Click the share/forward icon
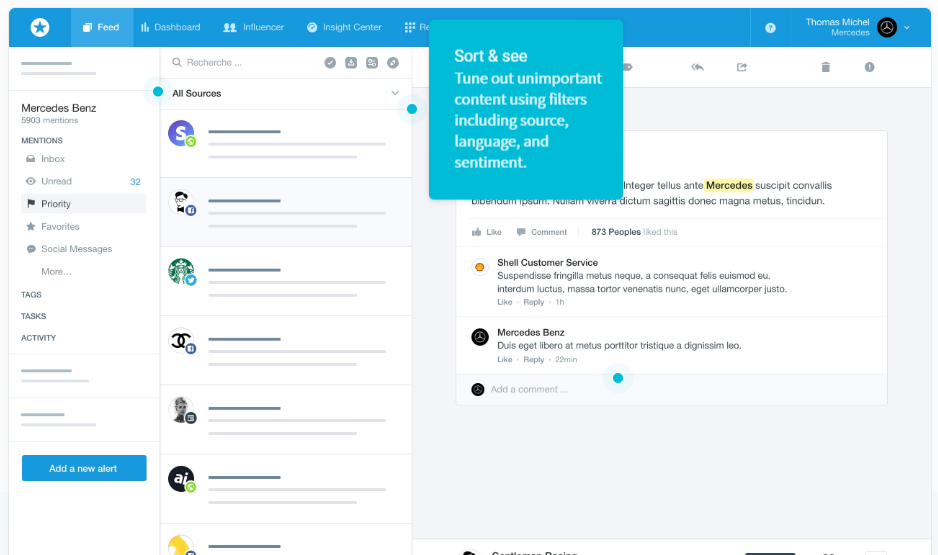This screenshot has height=555, width=938. coord(742,67)
